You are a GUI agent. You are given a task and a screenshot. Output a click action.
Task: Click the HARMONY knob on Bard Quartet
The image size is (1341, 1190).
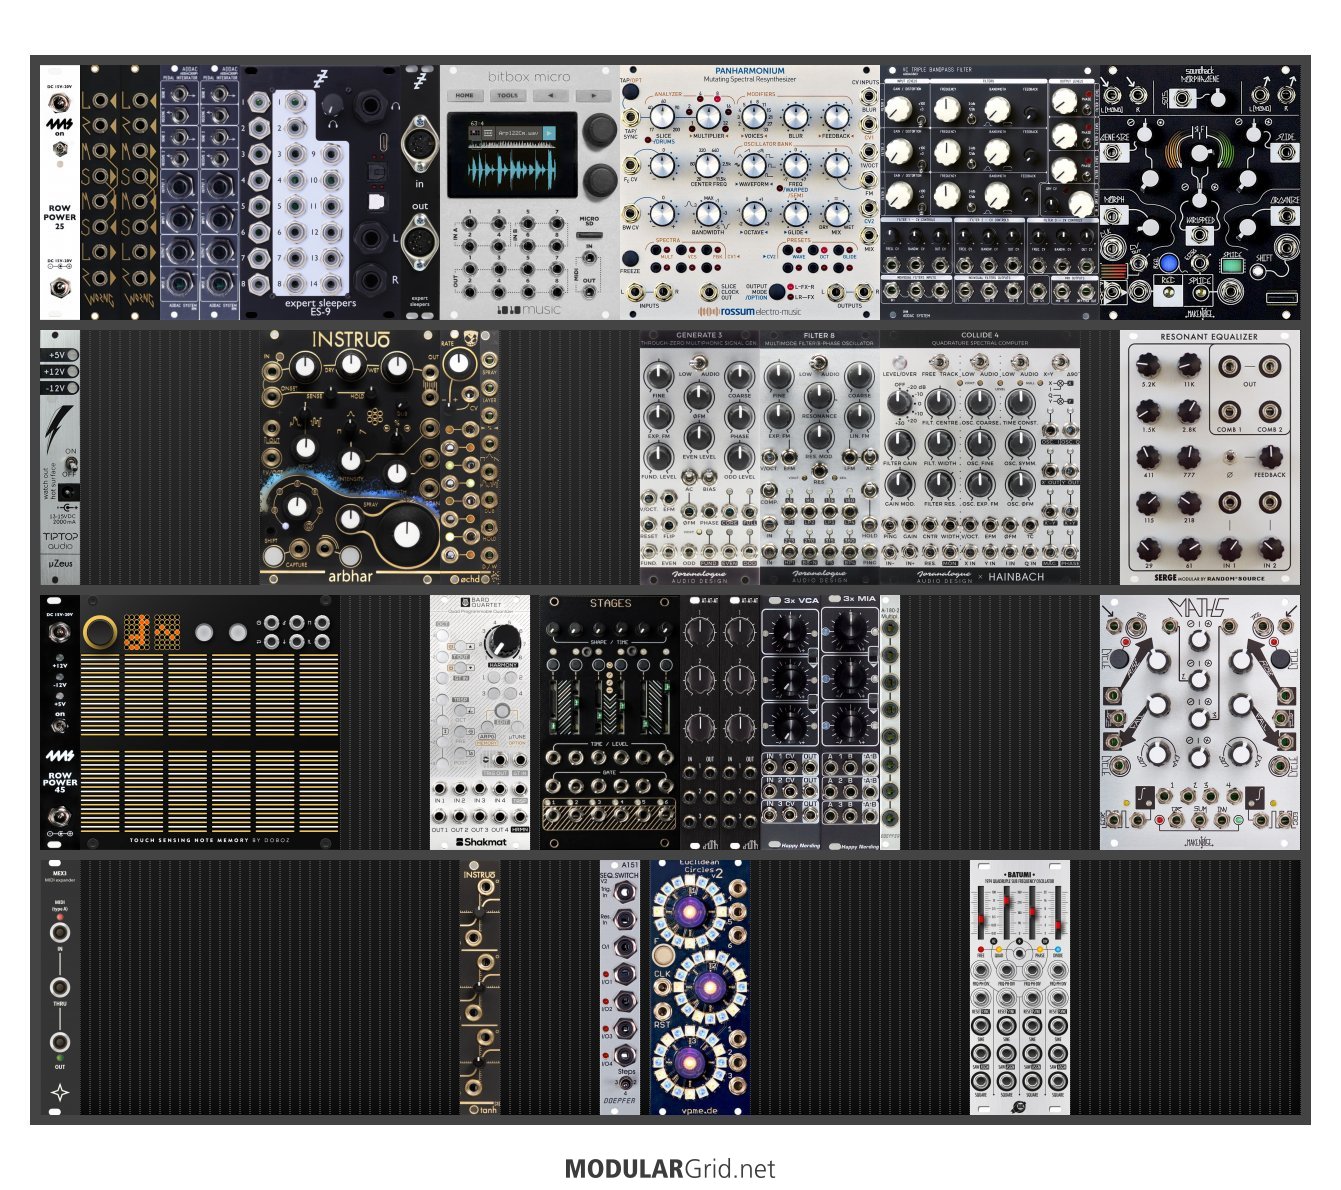502,642
